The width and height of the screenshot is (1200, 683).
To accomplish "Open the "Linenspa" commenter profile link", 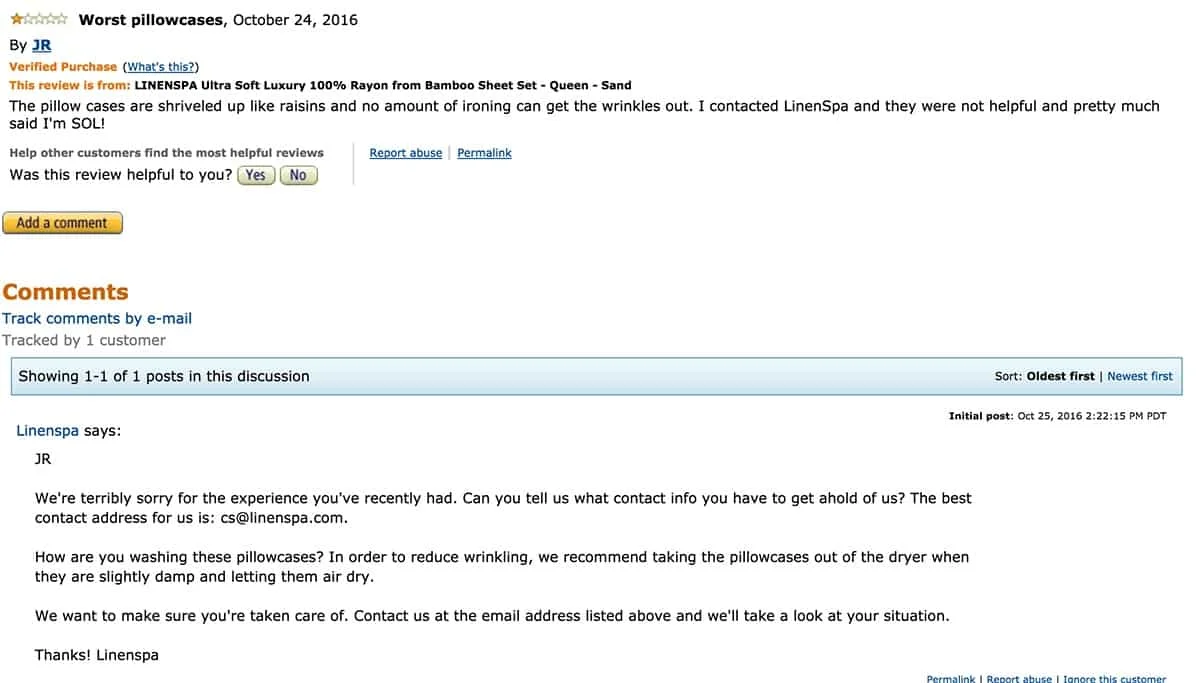I will pos(47,430).
